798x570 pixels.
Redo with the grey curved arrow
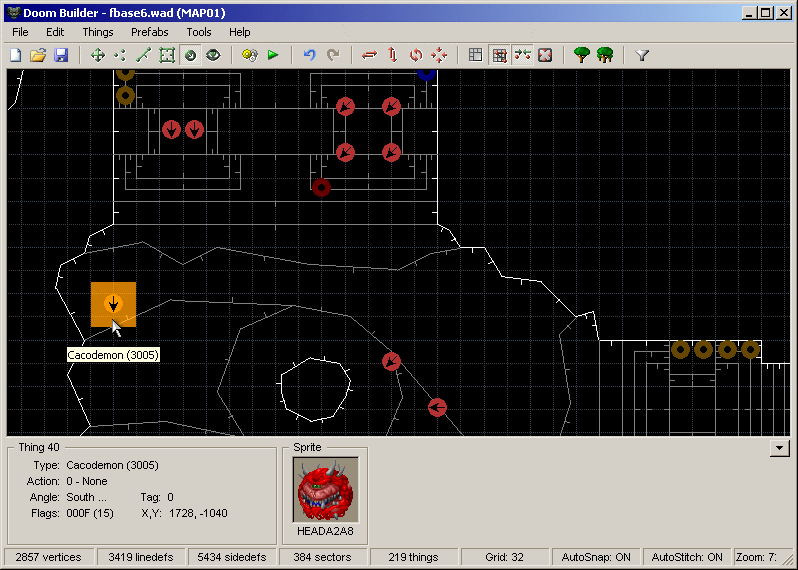[333, 55]
